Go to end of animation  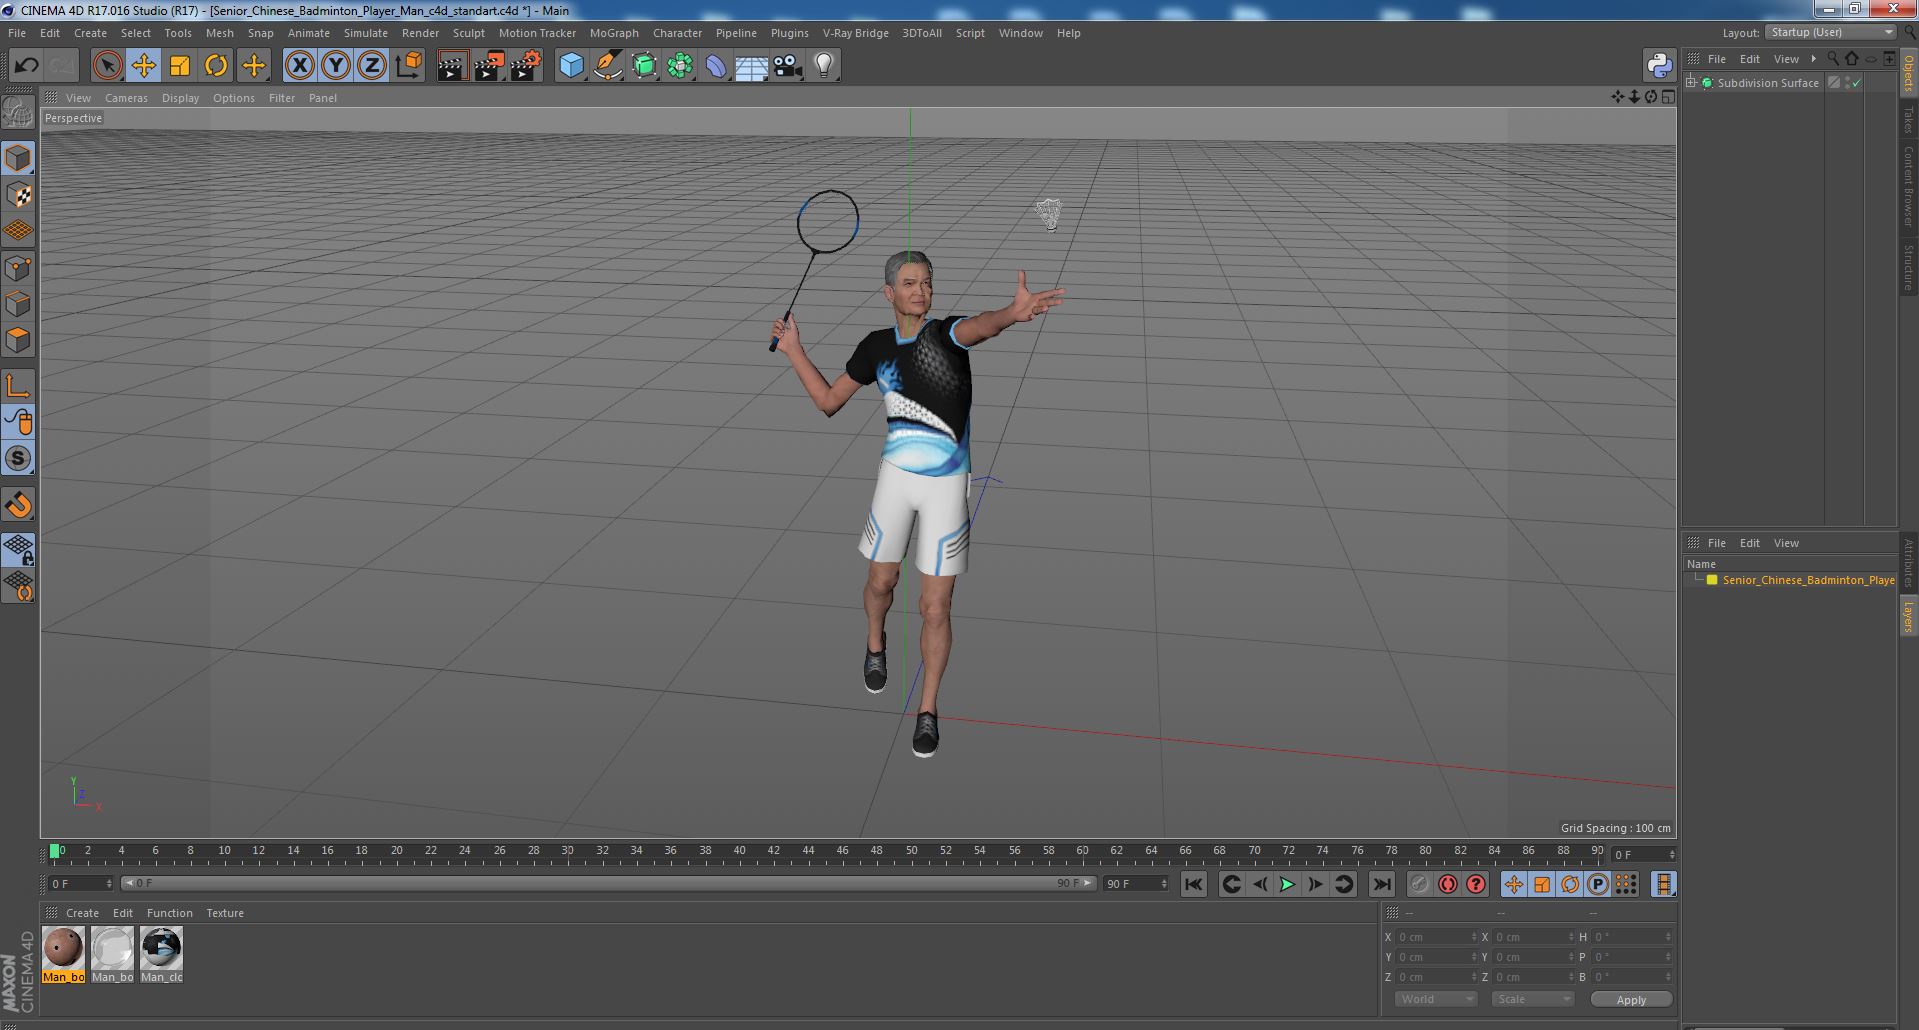(1381, 884)
